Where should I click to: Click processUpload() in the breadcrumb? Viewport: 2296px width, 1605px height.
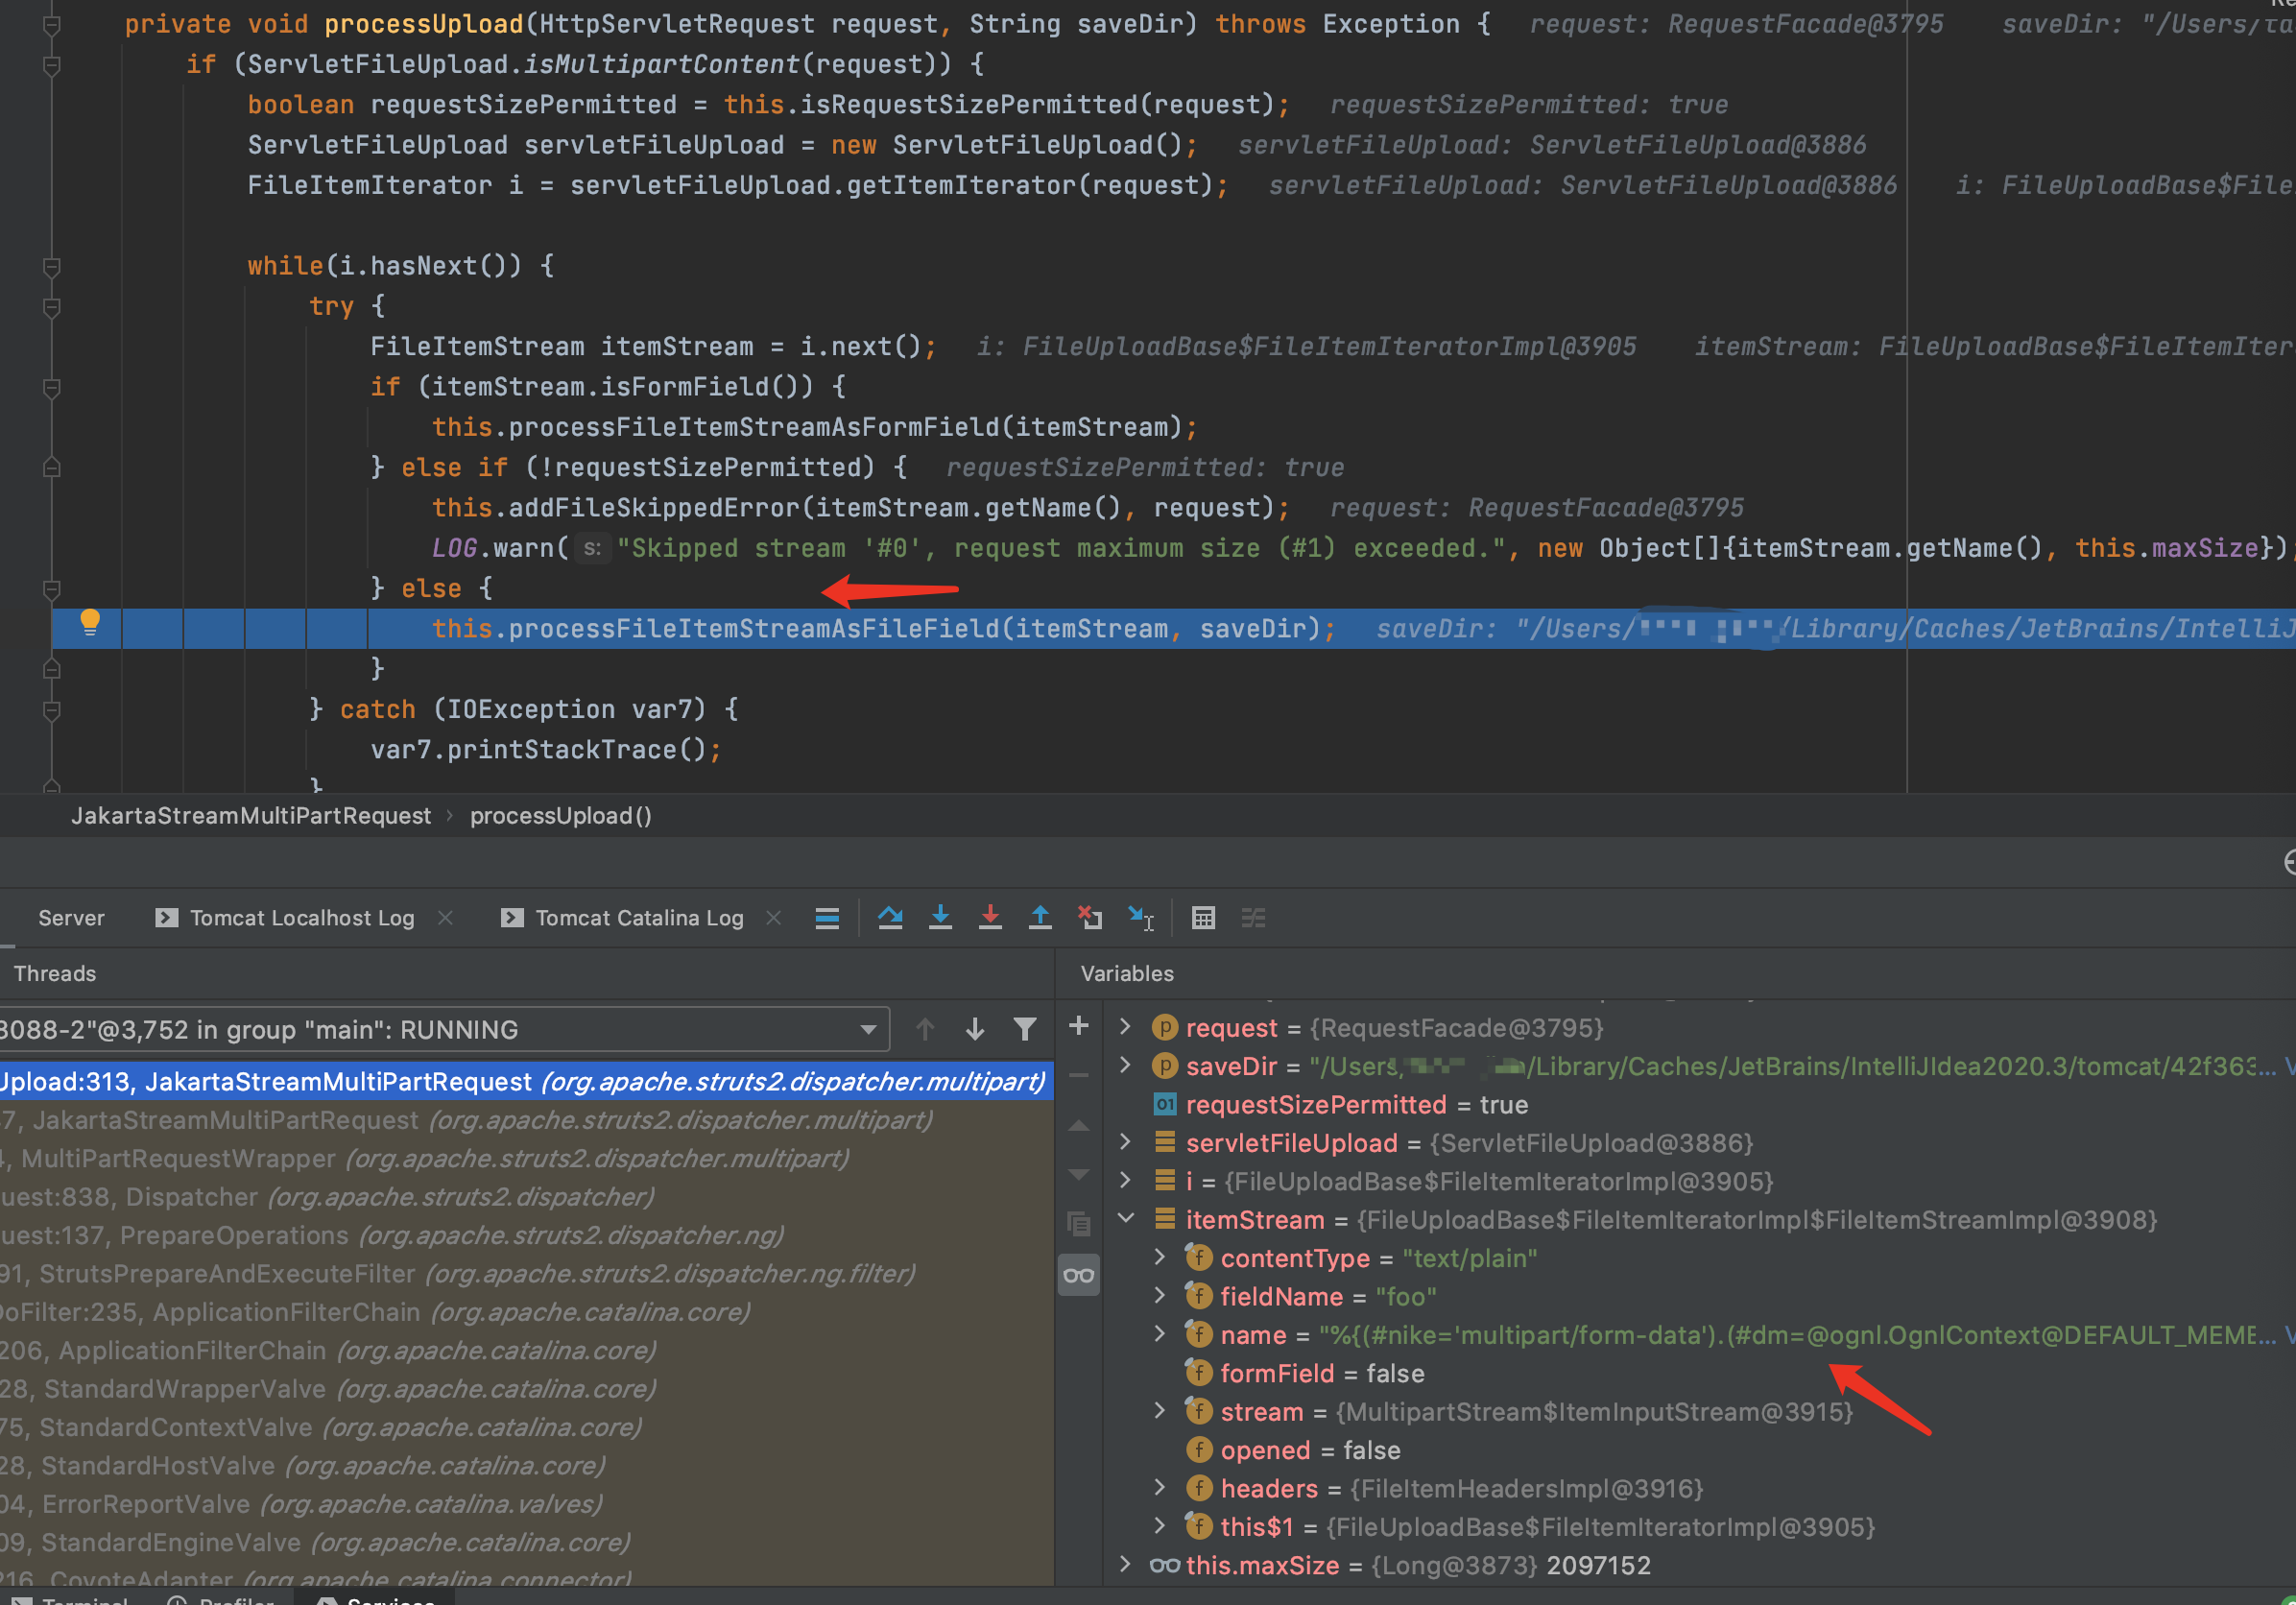(561, 815)
